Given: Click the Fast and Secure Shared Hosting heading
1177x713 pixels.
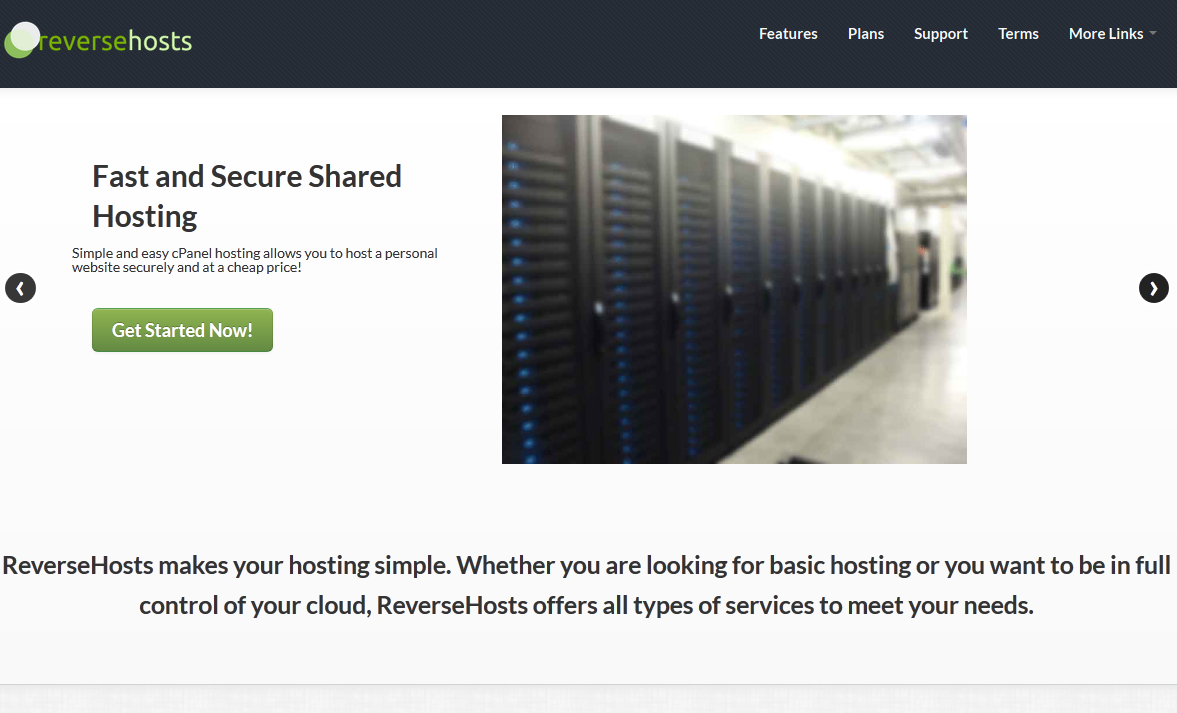Looking at the screenshot, I should point(246,196).
